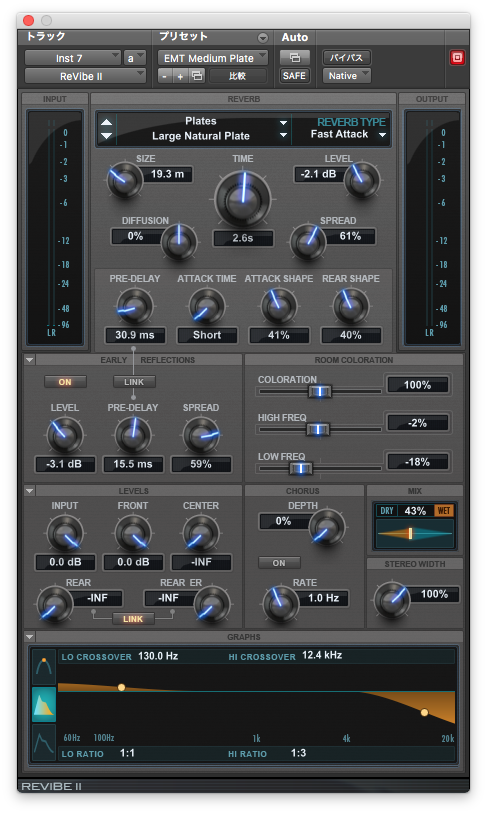
Task: Click the previous preset minus button
Action: point(165,76)
